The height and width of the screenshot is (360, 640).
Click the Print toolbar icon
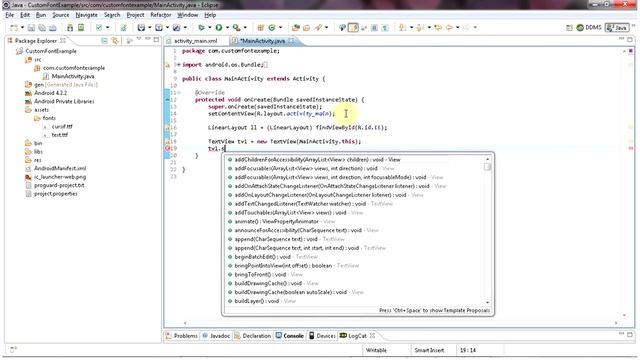click(x=53, y=28)
